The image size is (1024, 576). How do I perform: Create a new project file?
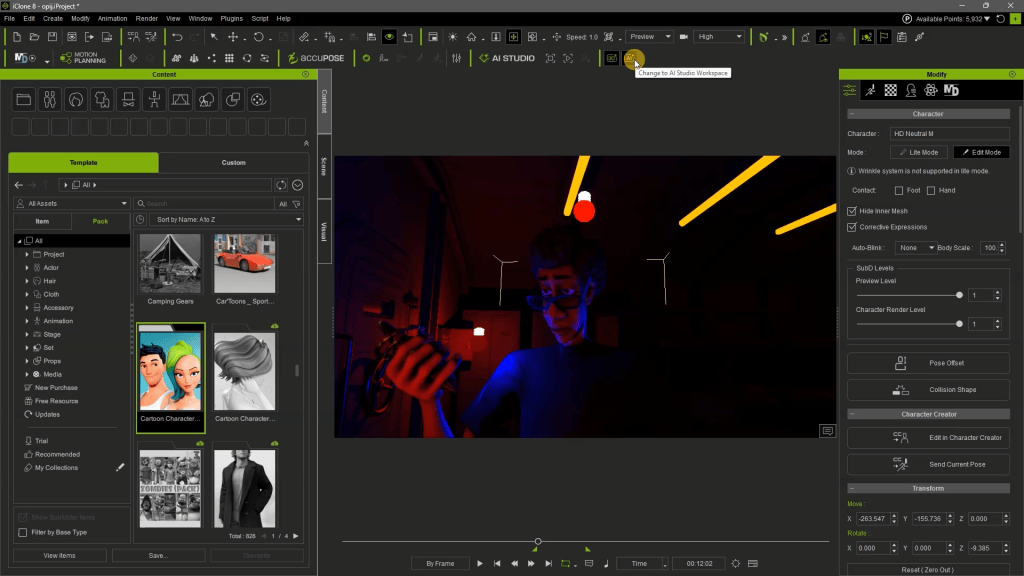[17, 37]
